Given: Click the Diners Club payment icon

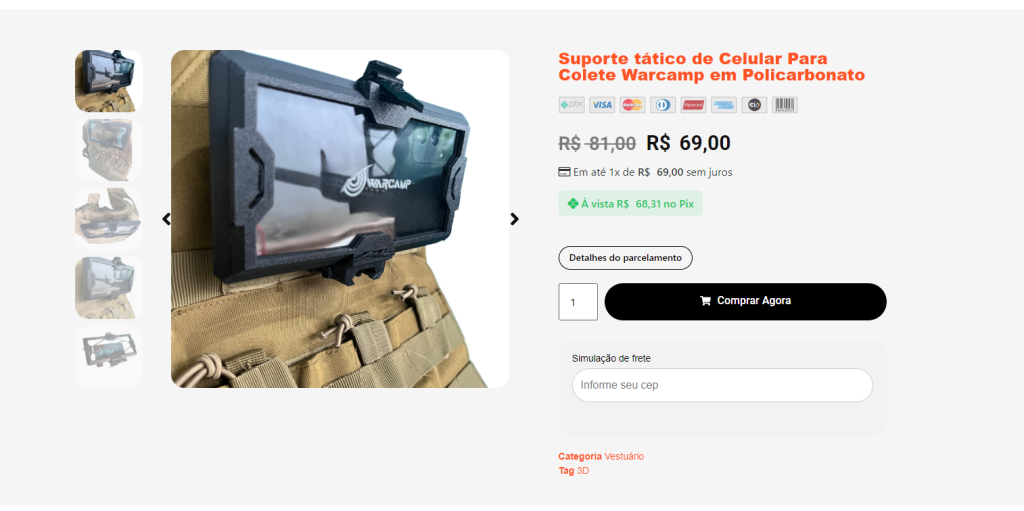Looking at the screenshot, I should click(x=663, y=105).
